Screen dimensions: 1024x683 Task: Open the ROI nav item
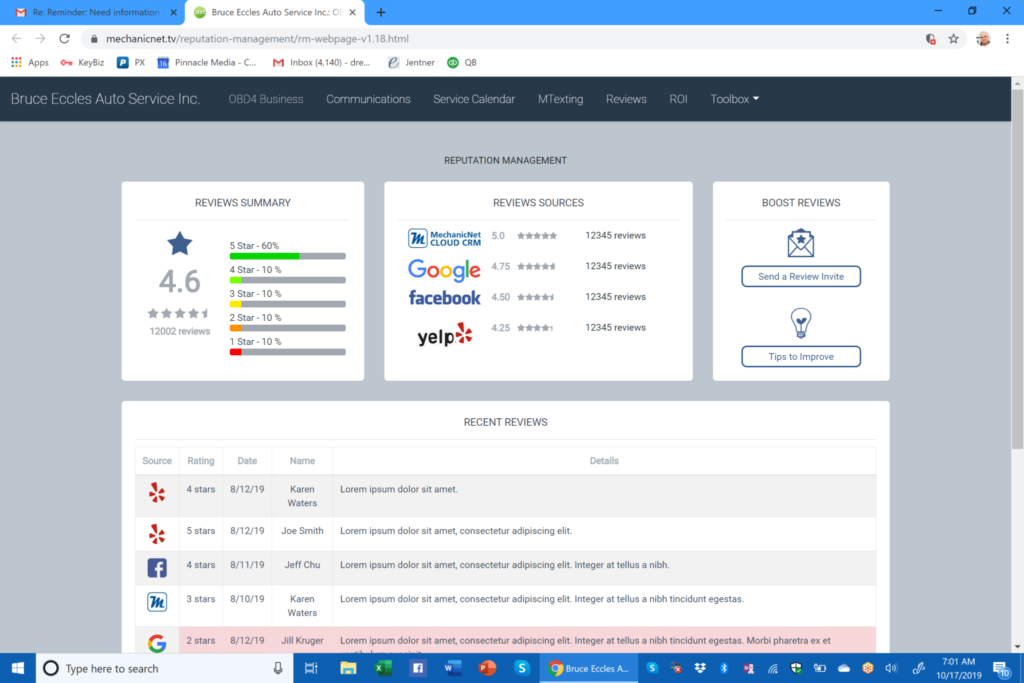[678, 99]
